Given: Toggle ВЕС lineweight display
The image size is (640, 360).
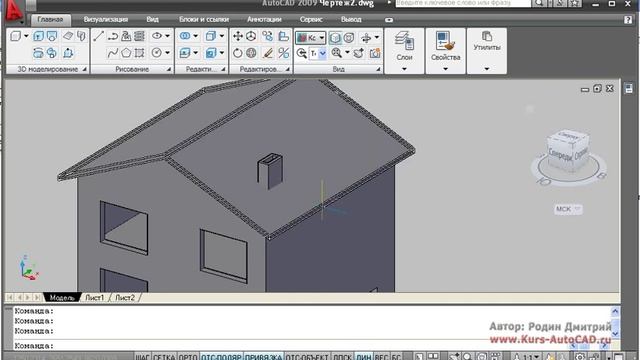Looking at the screenshot, I should click(381, 357).
